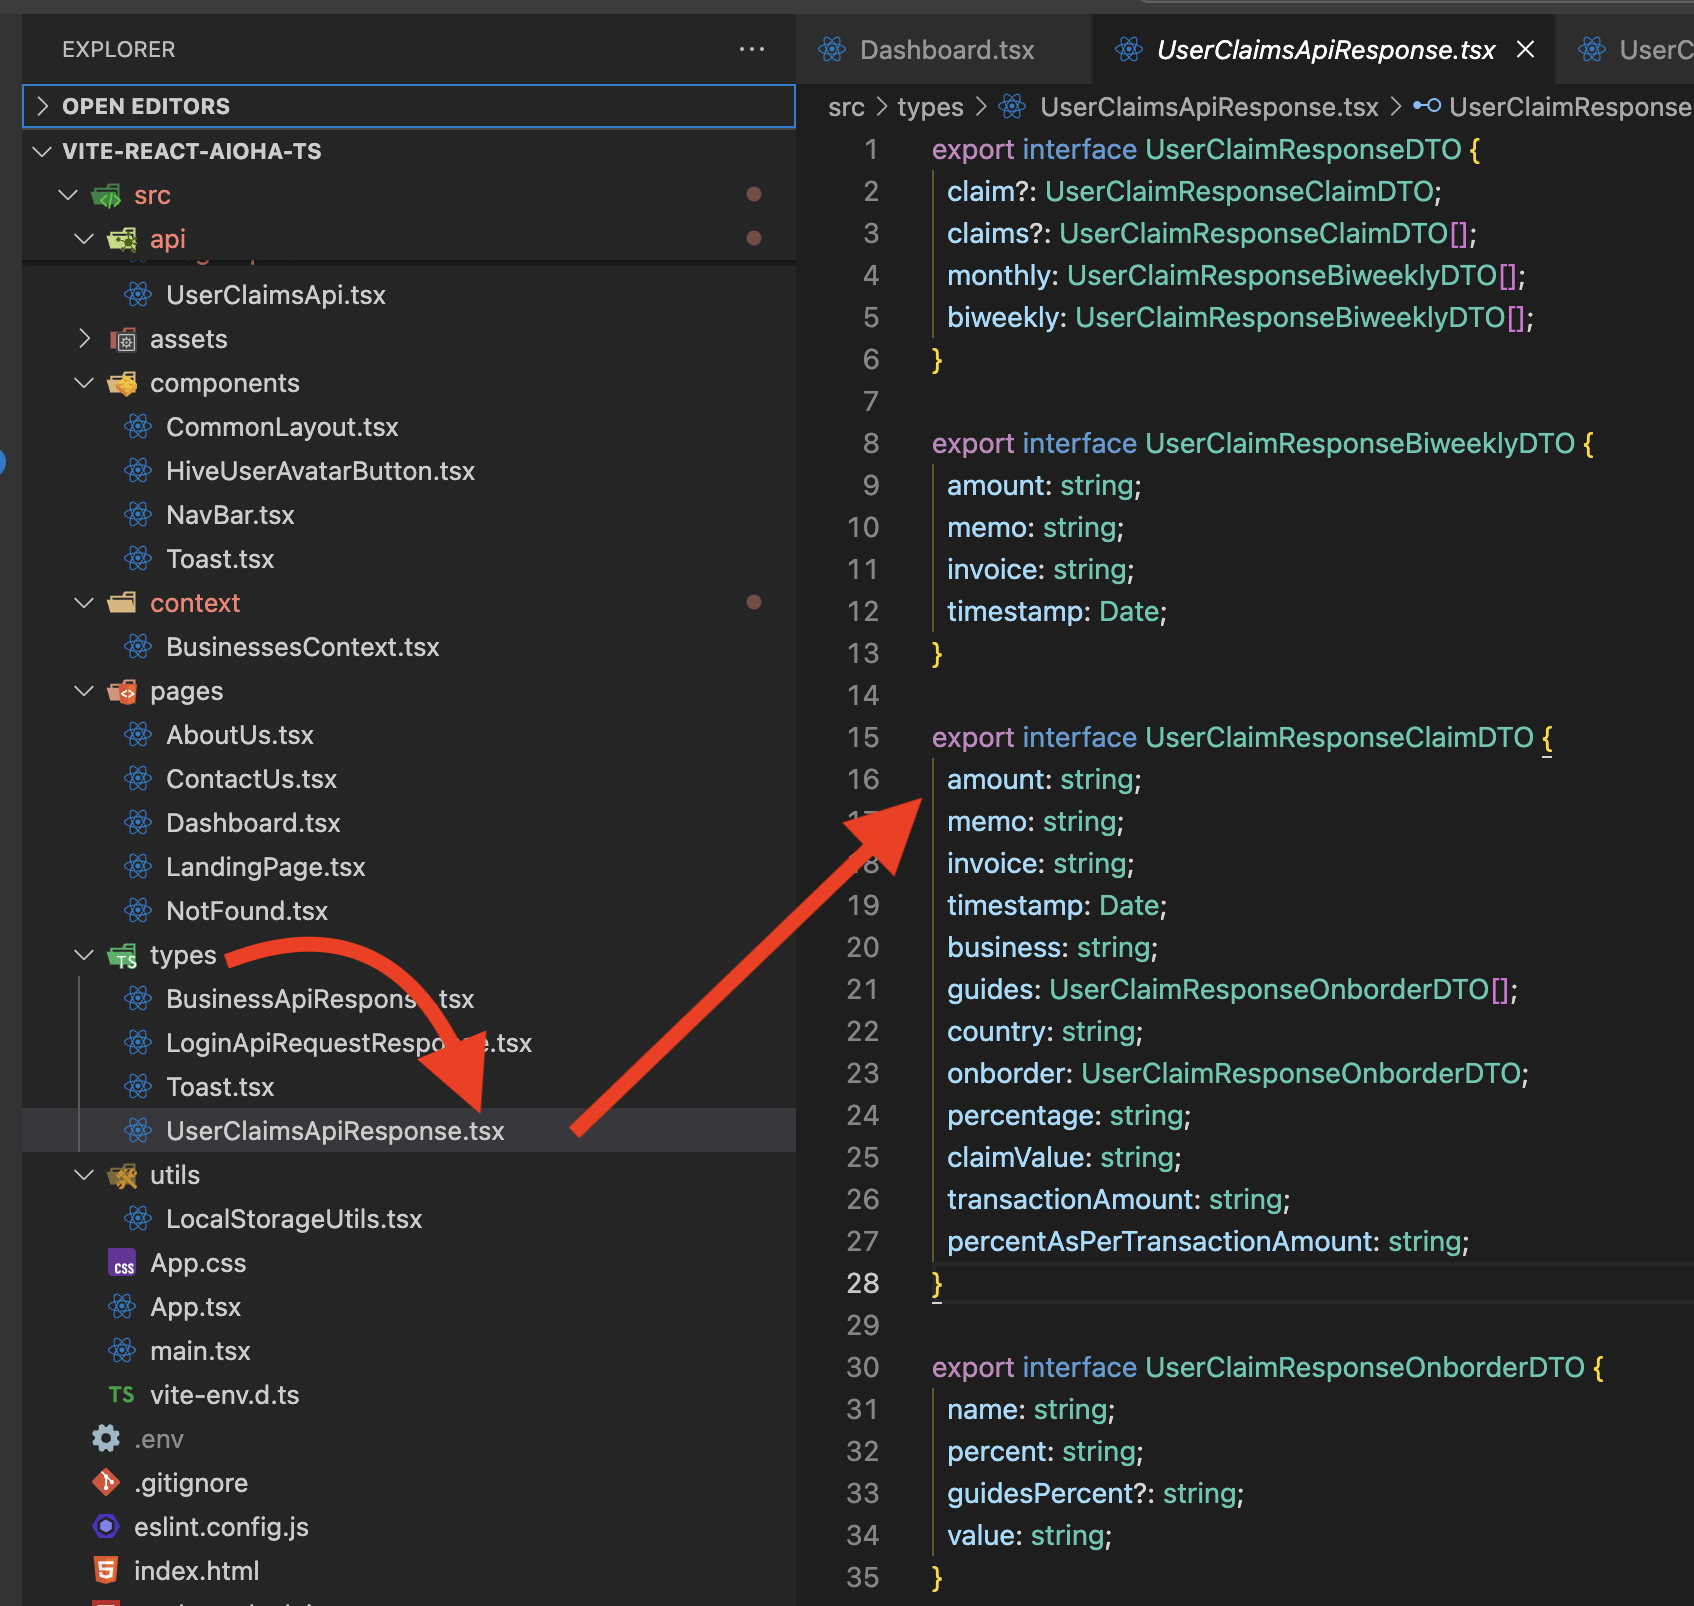Collapse the VITE-REACT-AIOHA-TS project root
The width and height of the screenshot is (1694, 1606).
point(42,151)
